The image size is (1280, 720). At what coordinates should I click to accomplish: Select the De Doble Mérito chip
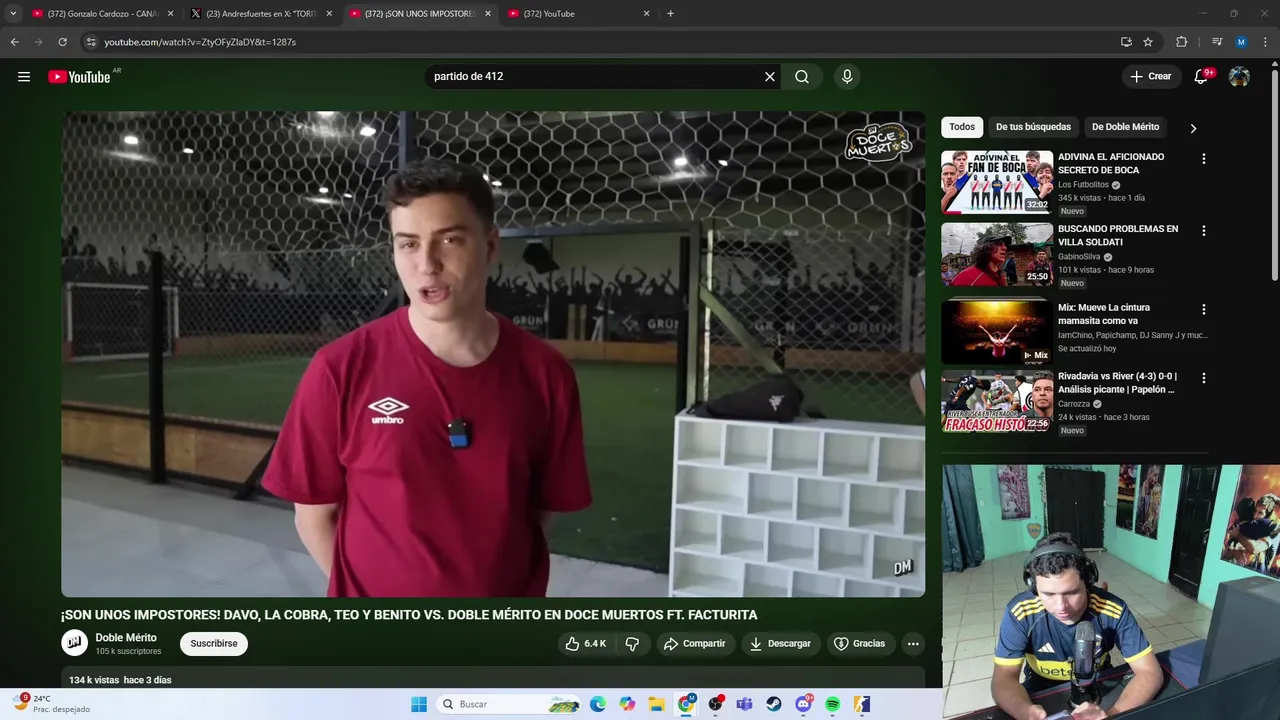point(1125,127)
